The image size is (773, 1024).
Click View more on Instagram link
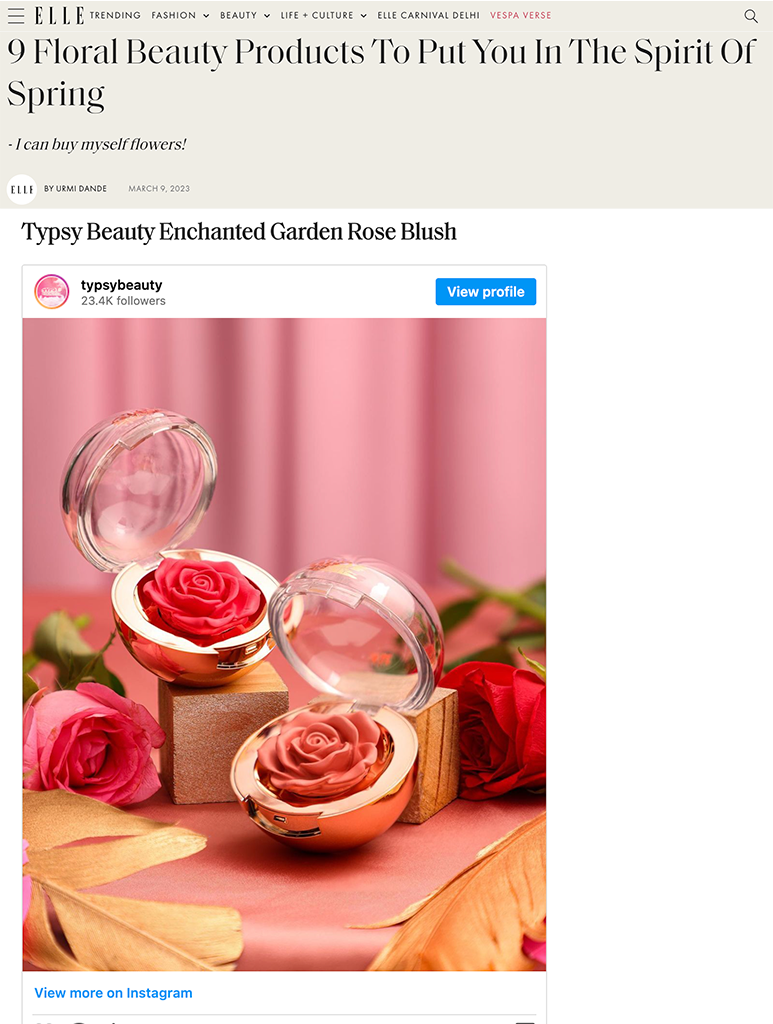(x=113, y=993)
